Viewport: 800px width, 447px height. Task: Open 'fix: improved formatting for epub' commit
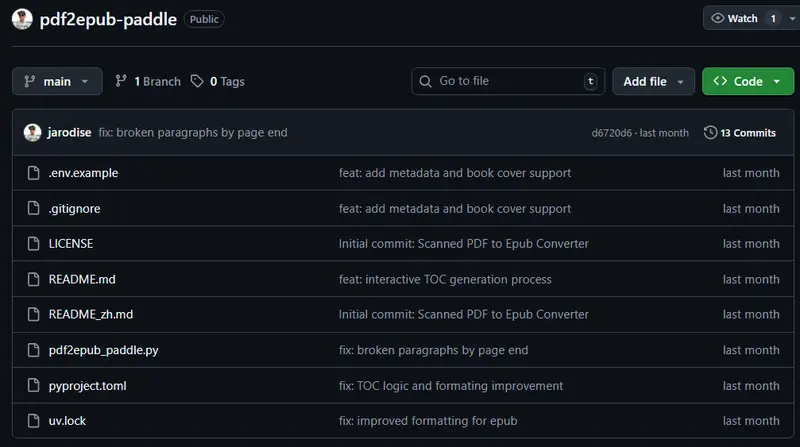[428, 421]
